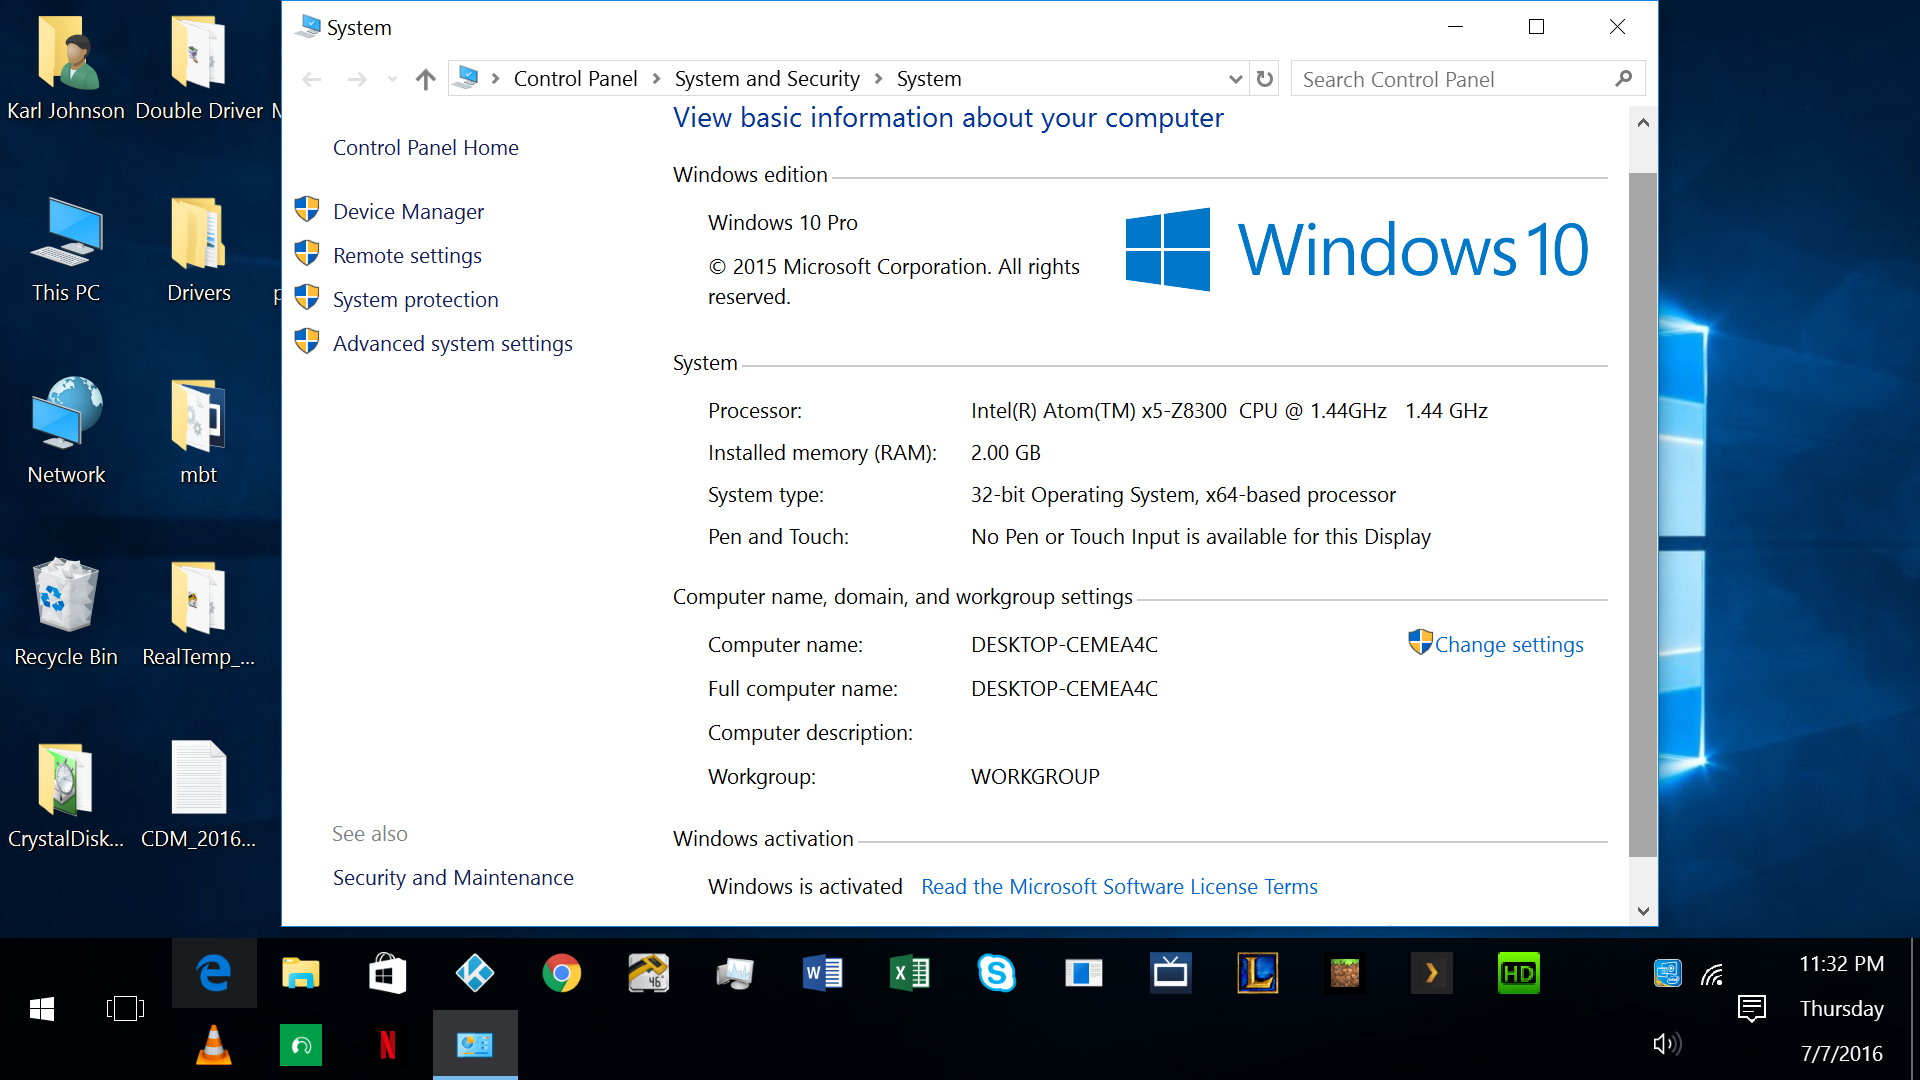Open Task View on the taskbar
The image size is (1920, 1080).
point(126,1009)
